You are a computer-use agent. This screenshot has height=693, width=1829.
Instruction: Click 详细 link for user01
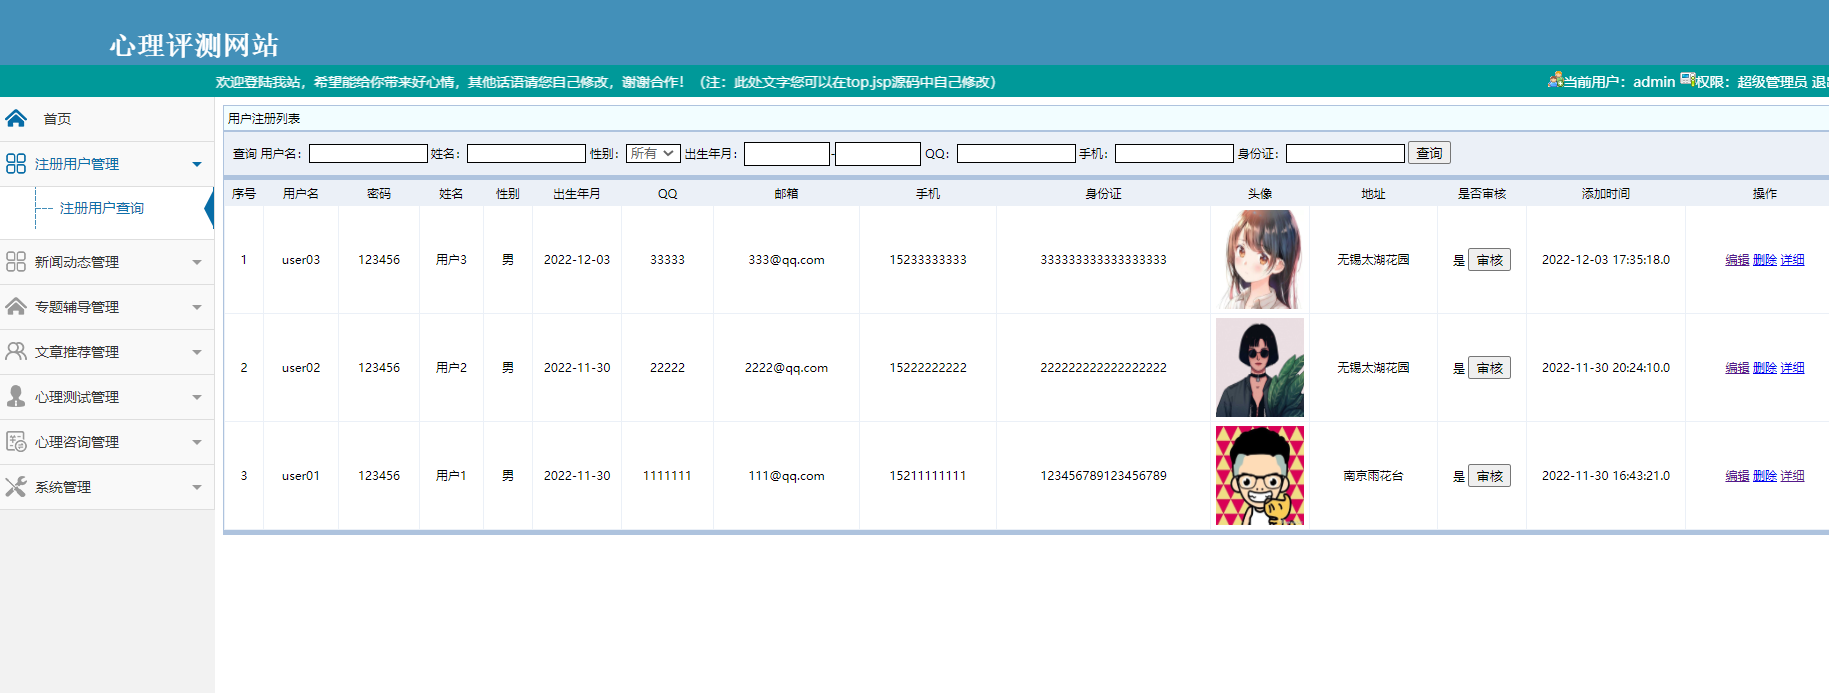1793,476
